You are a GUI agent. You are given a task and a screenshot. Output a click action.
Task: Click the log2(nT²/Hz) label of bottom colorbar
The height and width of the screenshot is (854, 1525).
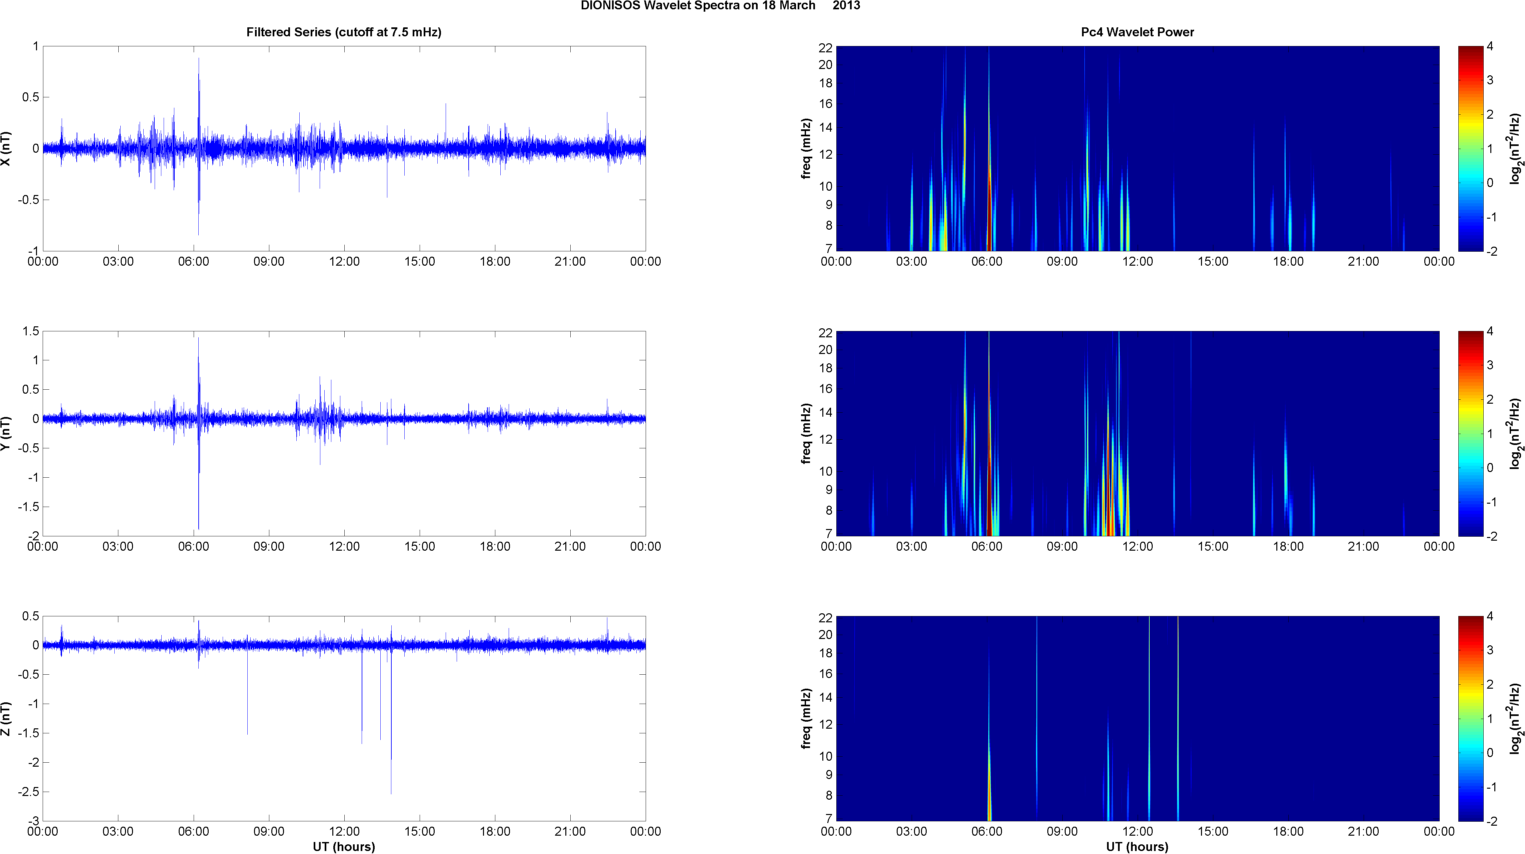click(1516, 718)
